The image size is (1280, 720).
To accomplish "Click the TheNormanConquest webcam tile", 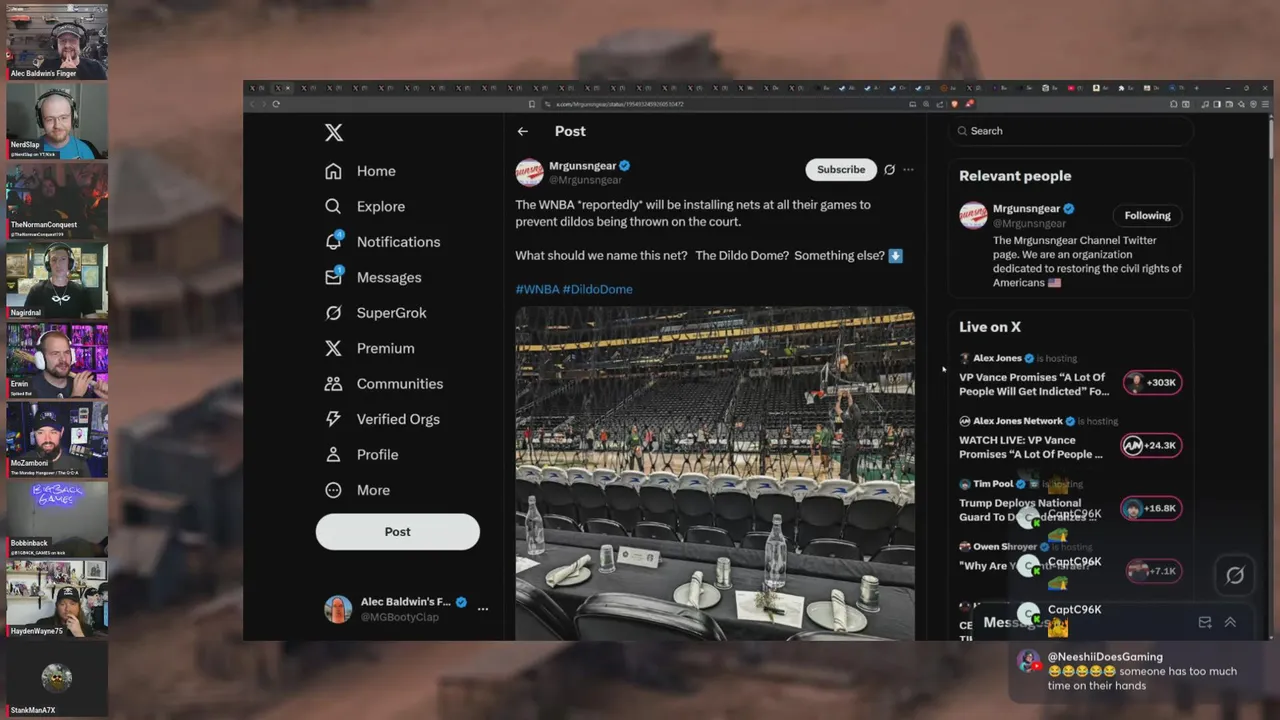I will [57, 201].
